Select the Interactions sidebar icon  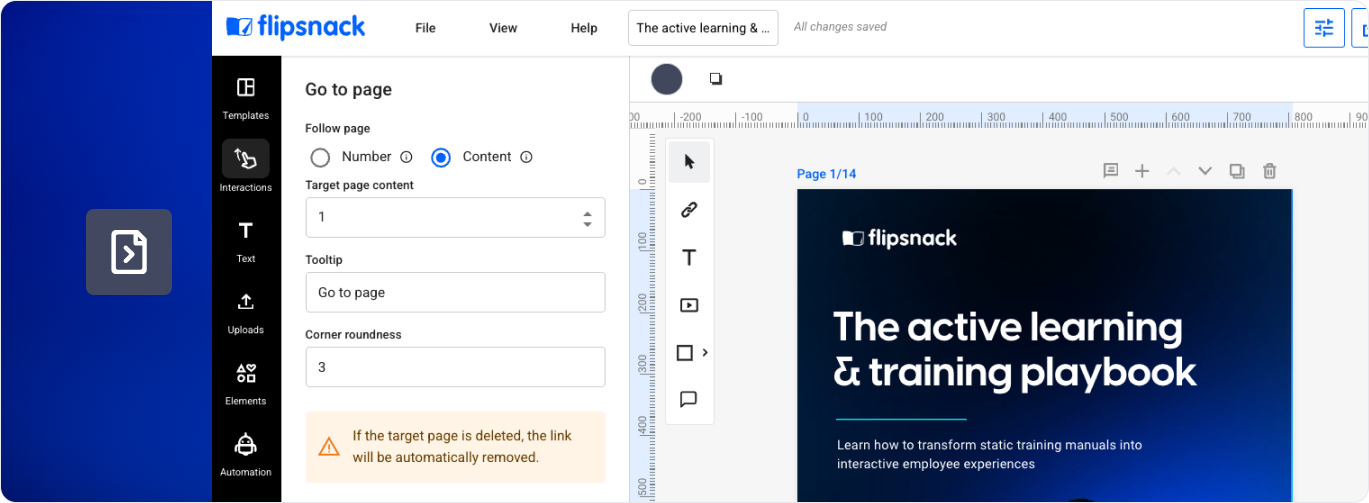[245, 167]
